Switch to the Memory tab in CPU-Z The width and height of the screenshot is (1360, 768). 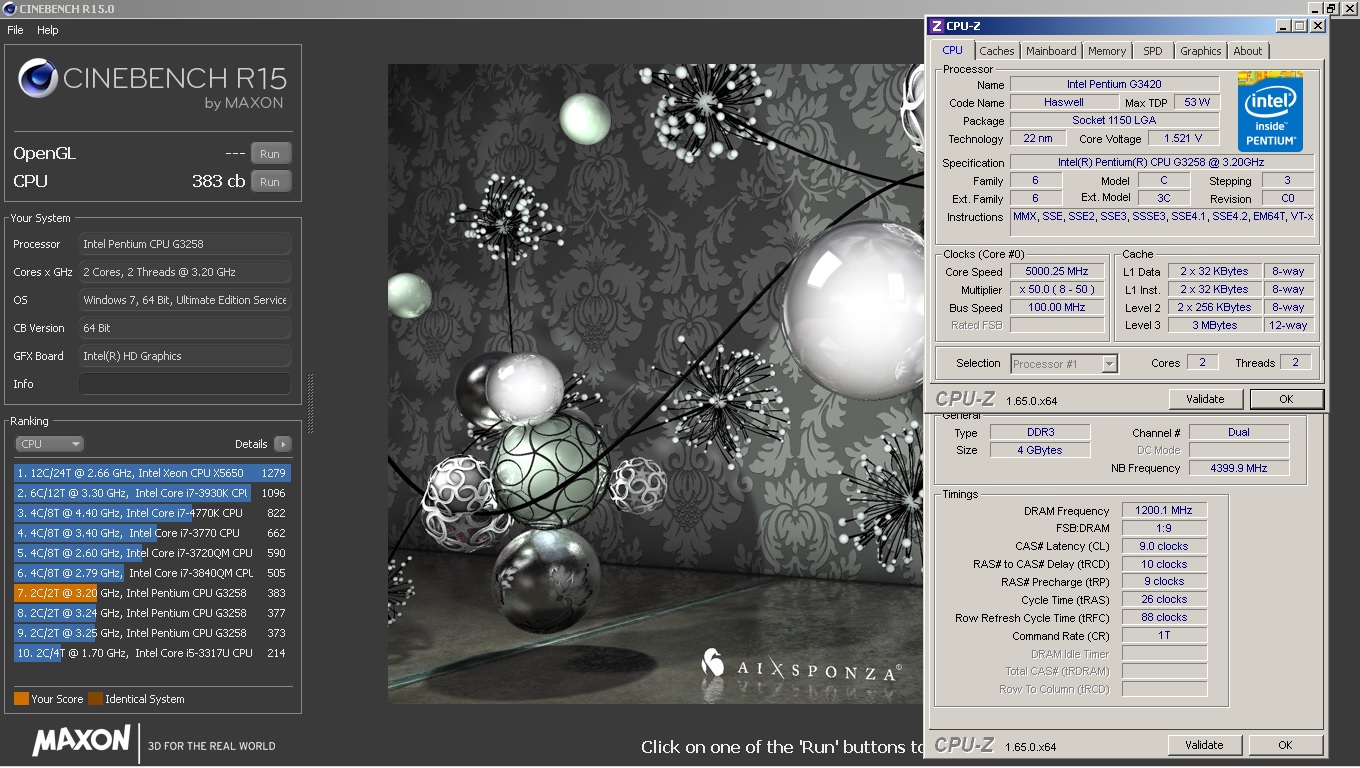[1107, 51]
